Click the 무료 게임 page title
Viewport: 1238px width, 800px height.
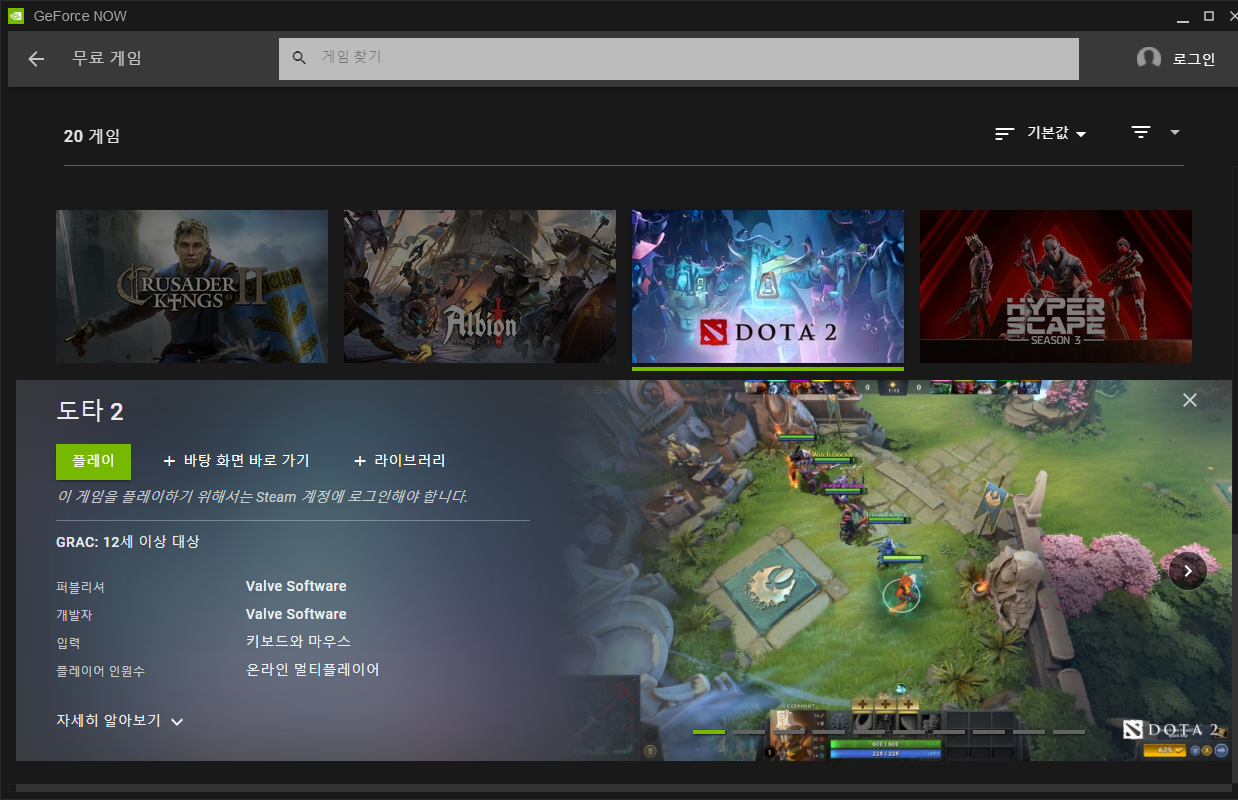coord(107,59)
